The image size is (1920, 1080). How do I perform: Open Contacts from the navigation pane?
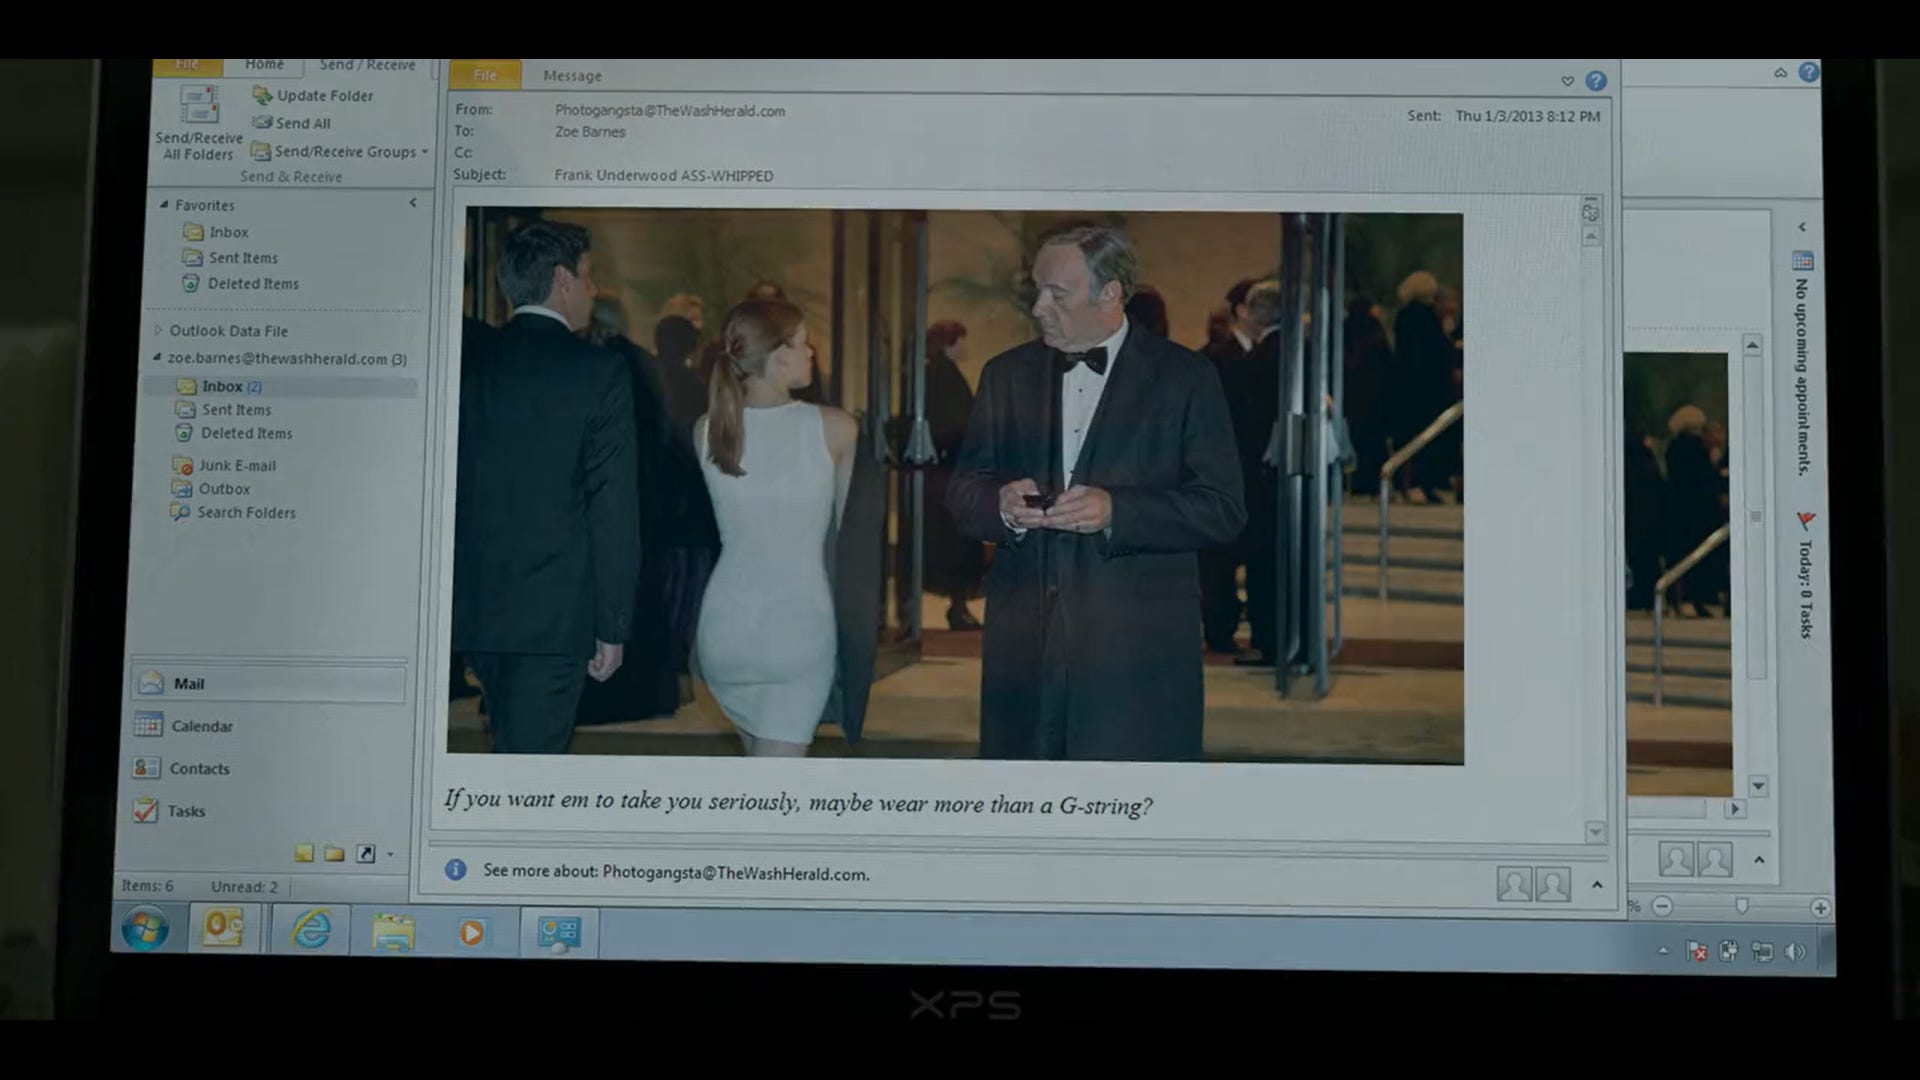tap(199, 768)
